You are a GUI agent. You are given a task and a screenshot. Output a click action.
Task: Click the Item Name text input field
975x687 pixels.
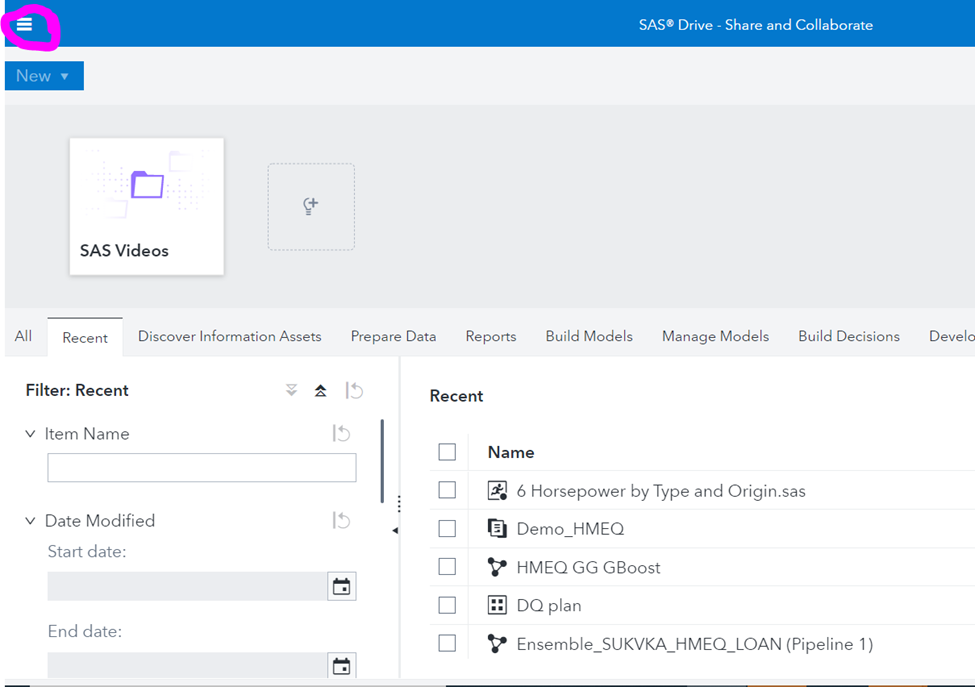click(x=201, y=468)
